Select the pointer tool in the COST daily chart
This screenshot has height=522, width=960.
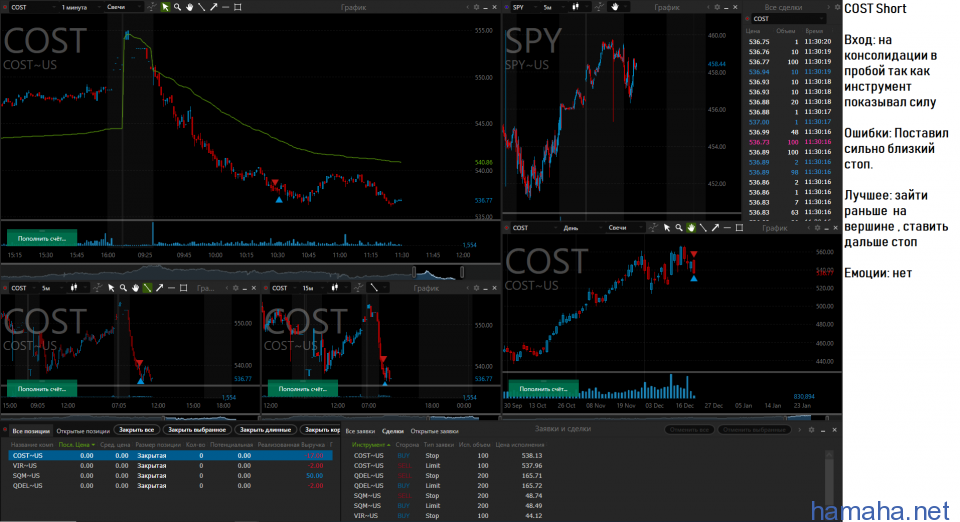(x=667, y=228)
